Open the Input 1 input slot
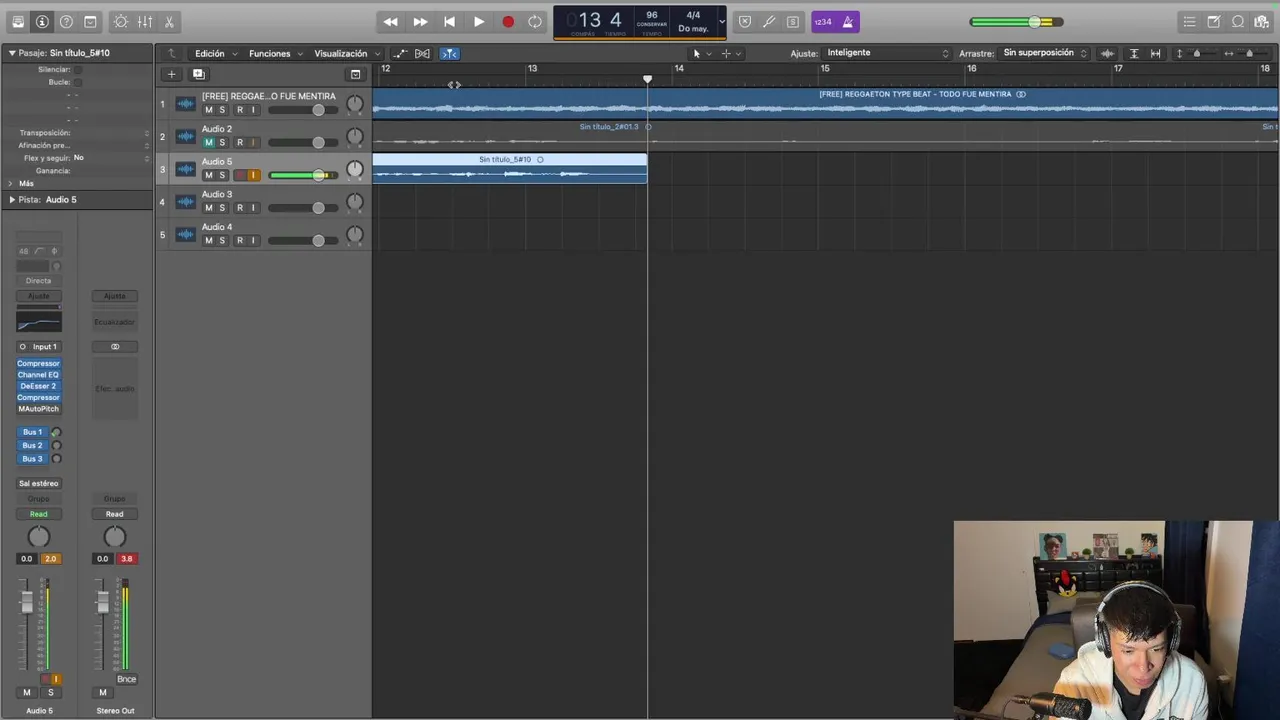This screenshot has width=1280, height=720. pyautogui.click(x=44, y=347)
